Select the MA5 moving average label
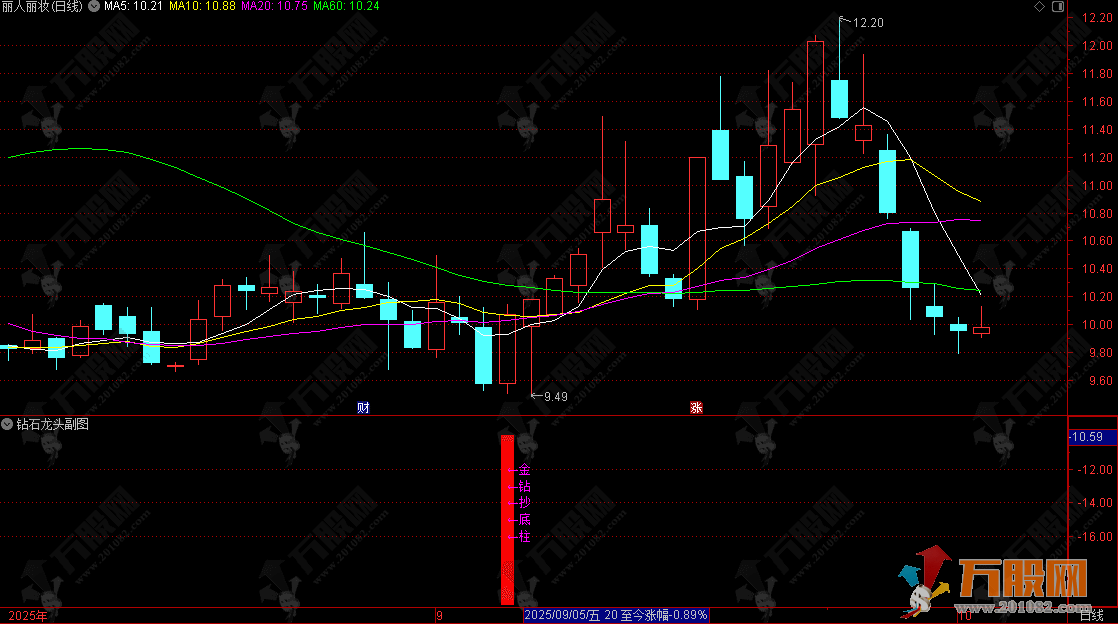Image resolution: width=1118 pixels, height=624 pixels. (133, 7)
